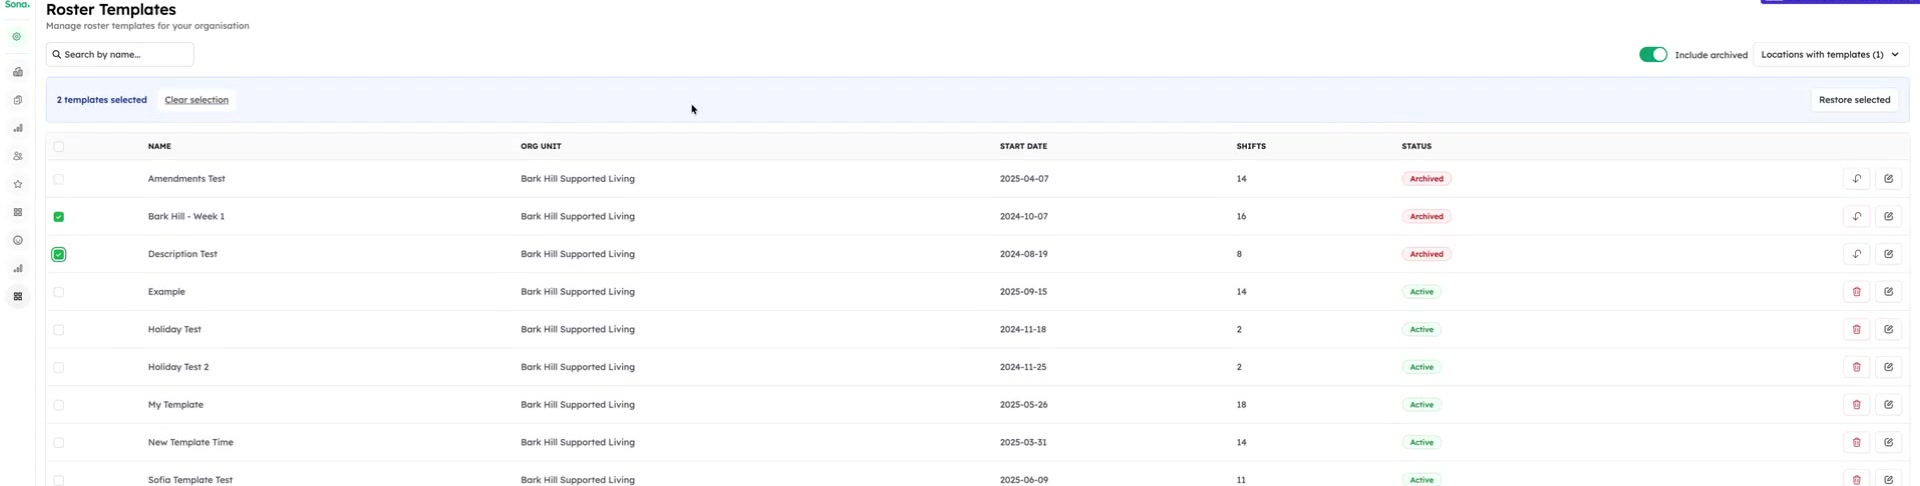Click the Search by name field

pos(120,55)
